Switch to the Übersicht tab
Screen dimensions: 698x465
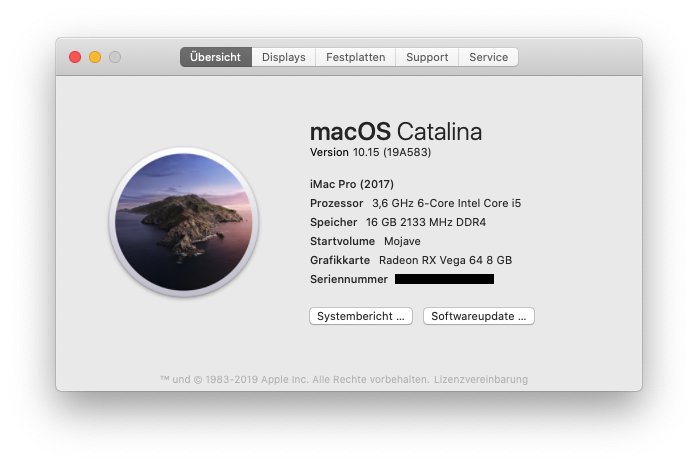[216, 57]
